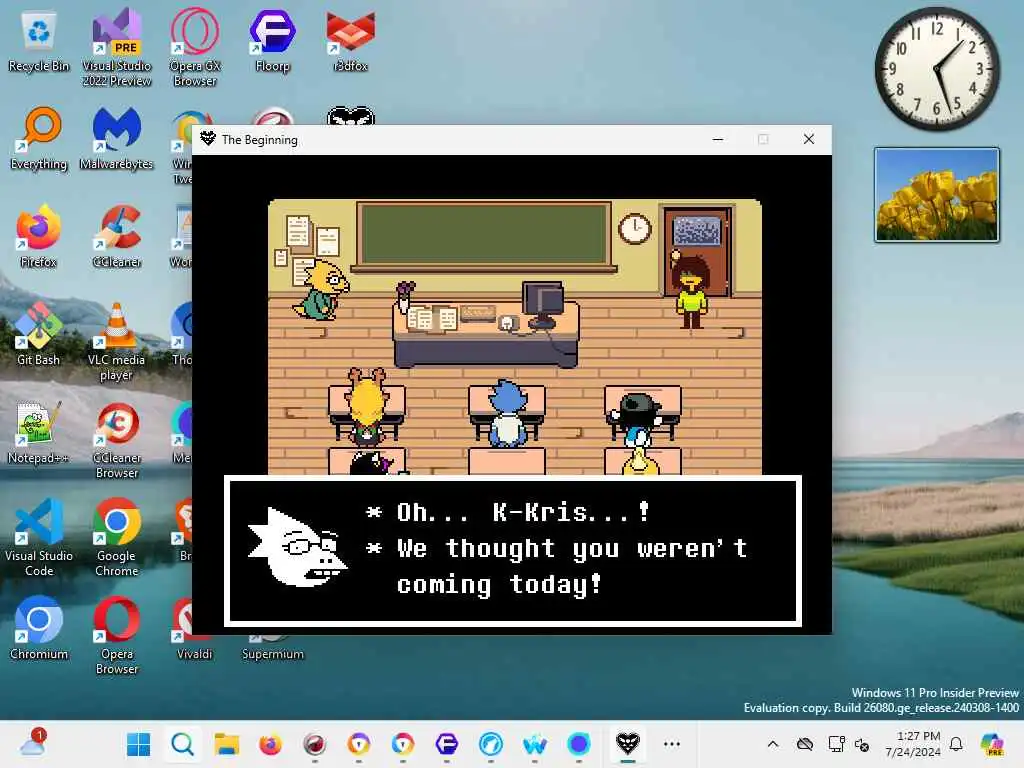Open the clock showing 1:27 PM 7/24/2024
Image resolution: width=1024 pixels, height=768 pixels.
(x=913, y=744)
